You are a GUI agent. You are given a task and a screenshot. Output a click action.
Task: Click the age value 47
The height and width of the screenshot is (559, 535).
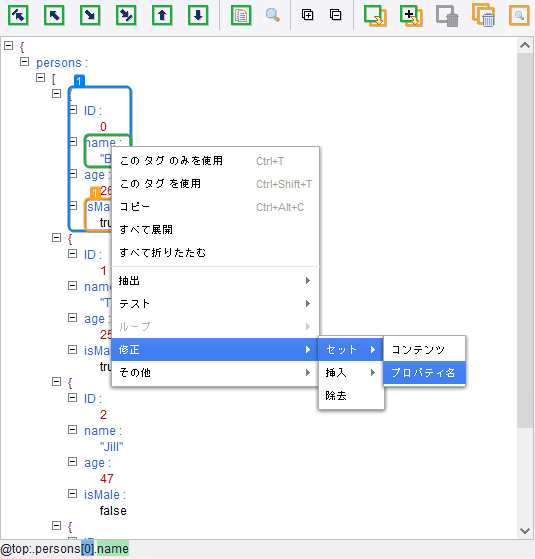107,478
